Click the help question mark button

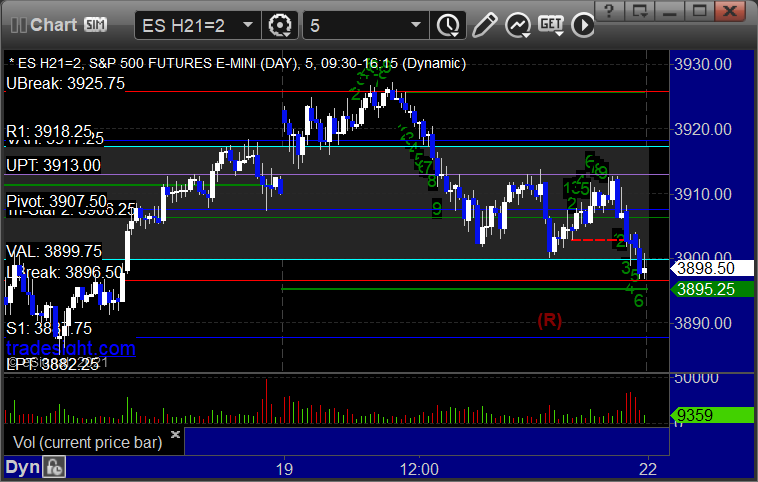click(609, 11)
